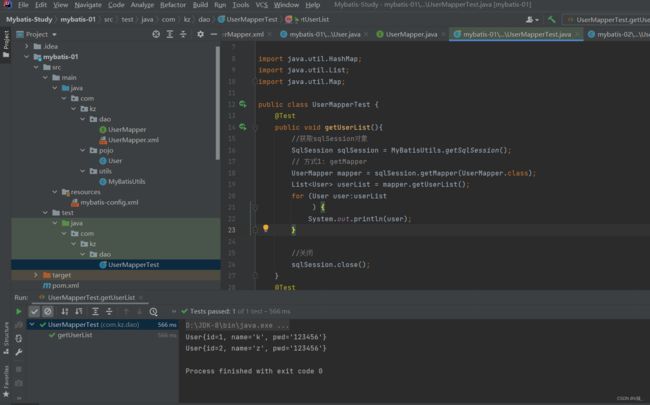Click the run gutter icon beside class UserMapperTest

pos(243,104)
